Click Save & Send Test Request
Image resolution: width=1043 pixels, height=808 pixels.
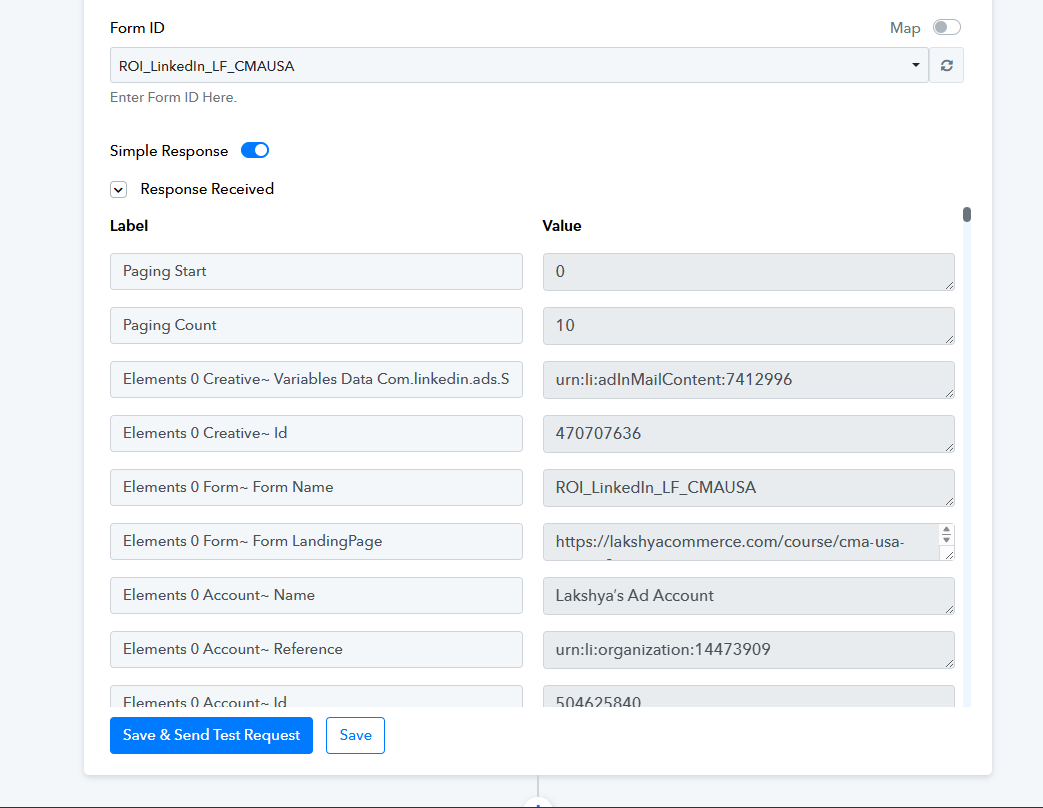(x=211, y=736)
